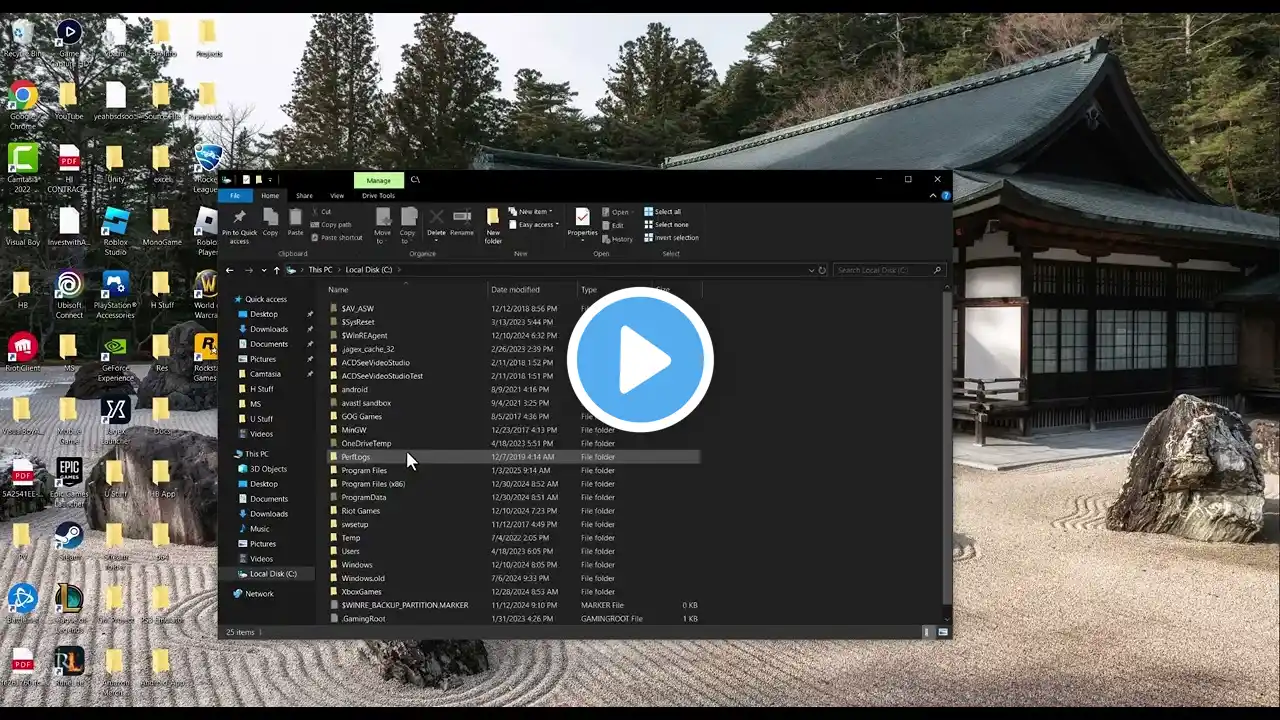Viewport: 1280px width, 720px height.
Task: Open the recent locations dropdown arrow
Action: [x=264, y=270]
